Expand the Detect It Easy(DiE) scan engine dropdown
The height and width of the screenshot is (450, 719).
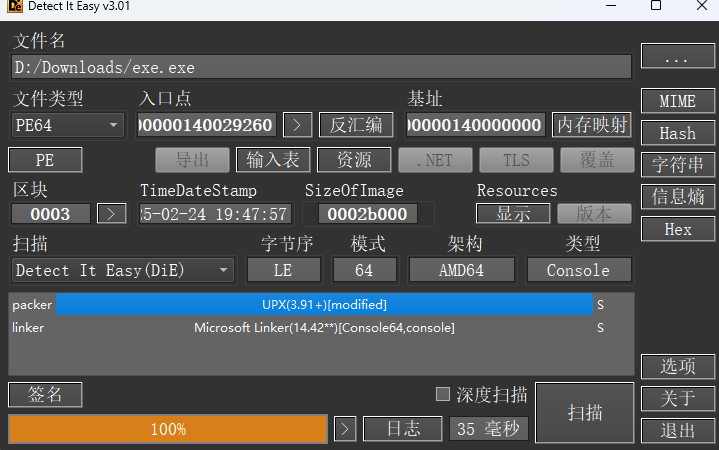(123, 270)
